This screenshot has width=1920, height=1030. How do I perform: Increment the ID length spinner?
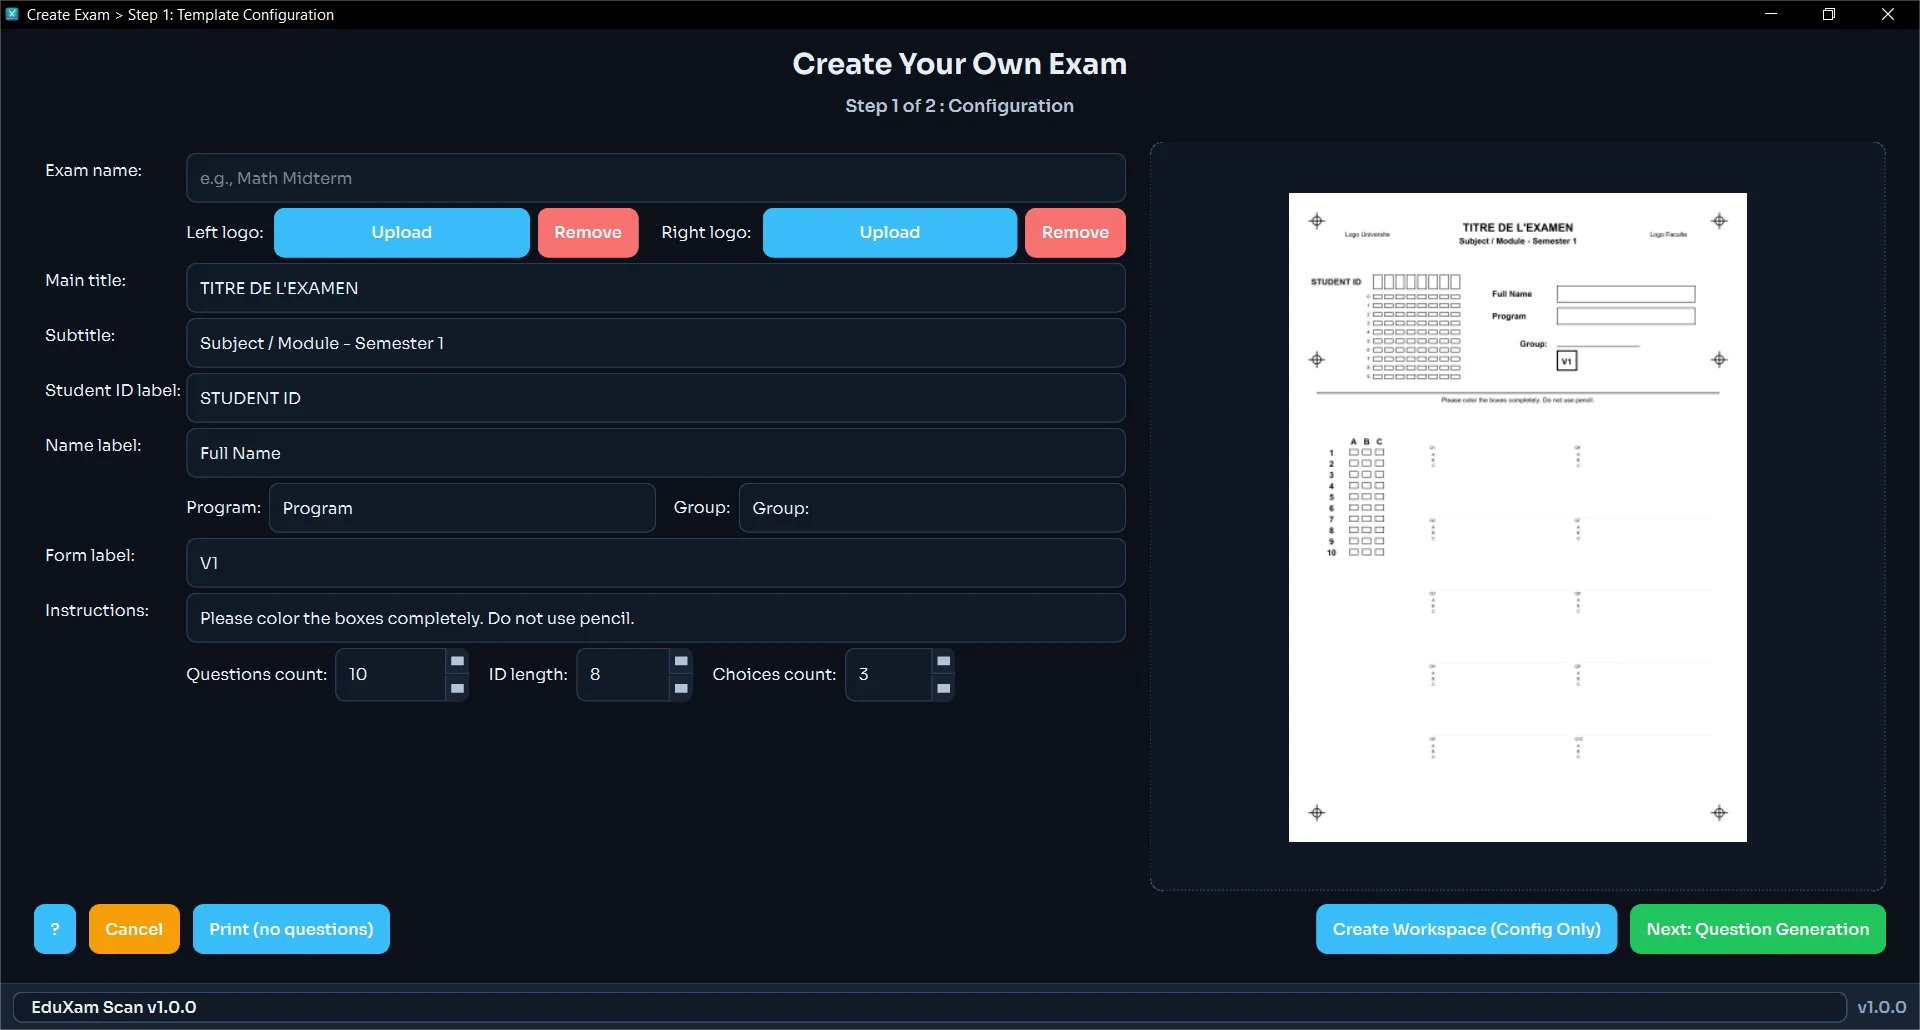click(681, 661)
